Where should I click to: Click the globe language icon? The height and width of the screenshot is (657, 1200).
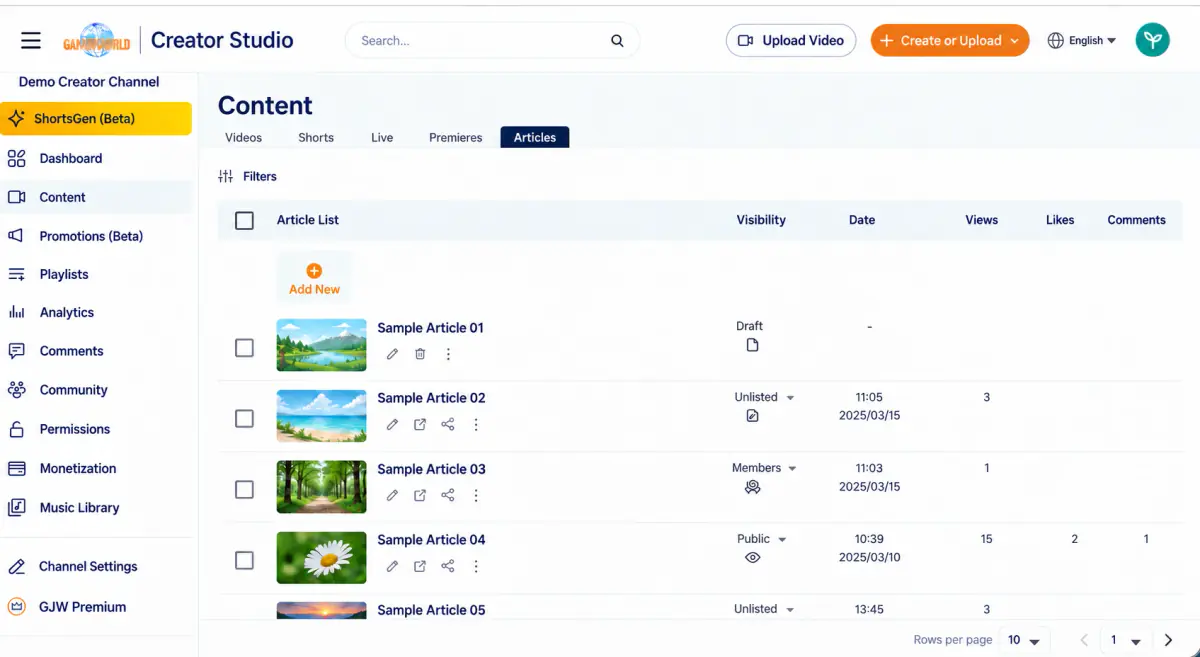[1056, 41]
